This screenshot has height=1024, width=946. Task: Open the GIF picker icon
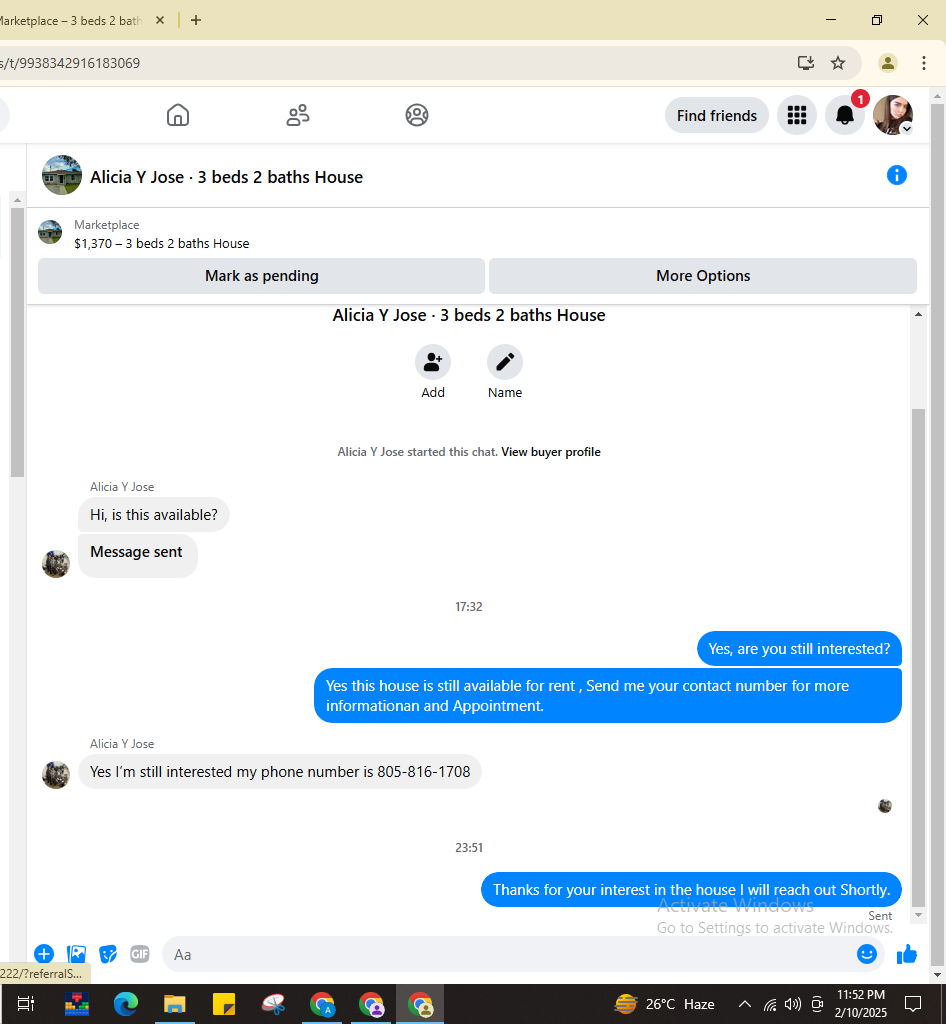pos(140,954)
